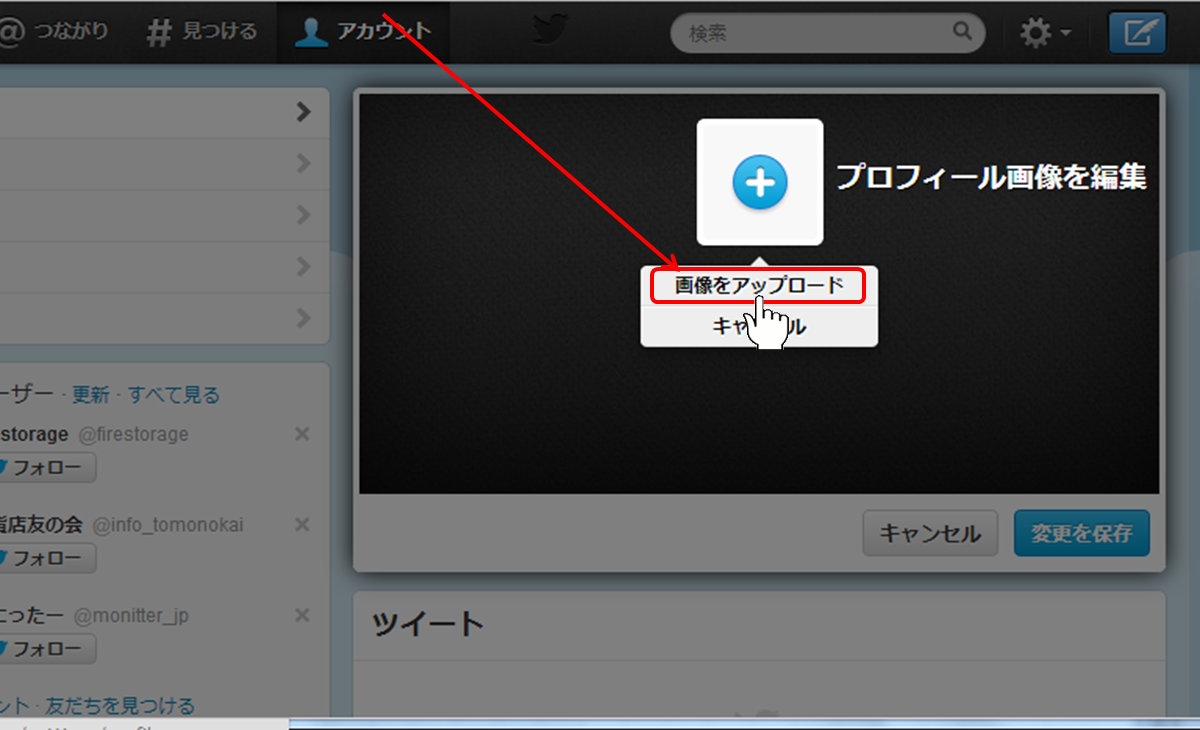
Task: Go to the # 見つける tab
Action: click(x=201, y=32)
